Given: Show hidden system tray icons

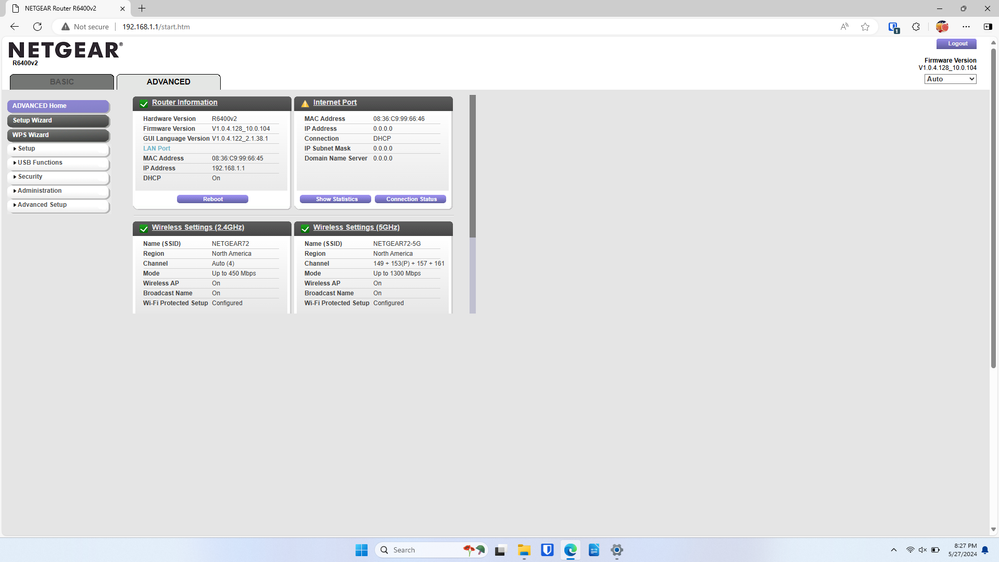Looking at the screenshot, I should click(893, 550).
